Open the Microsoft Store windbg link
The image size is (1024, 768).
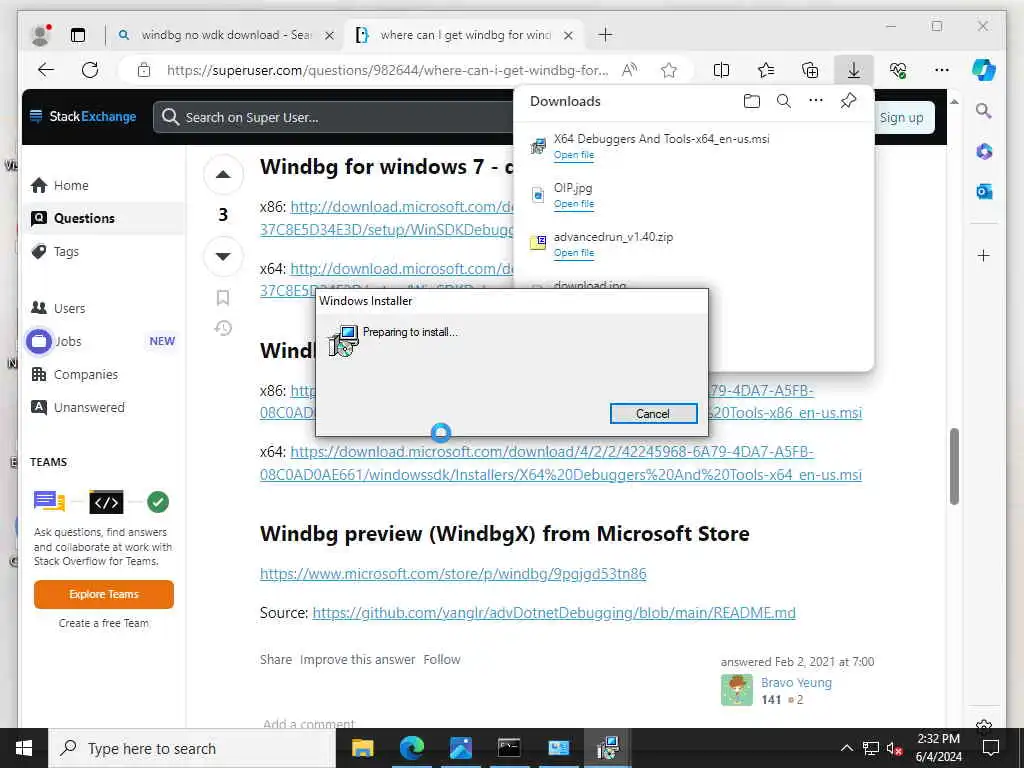point(453,573)
